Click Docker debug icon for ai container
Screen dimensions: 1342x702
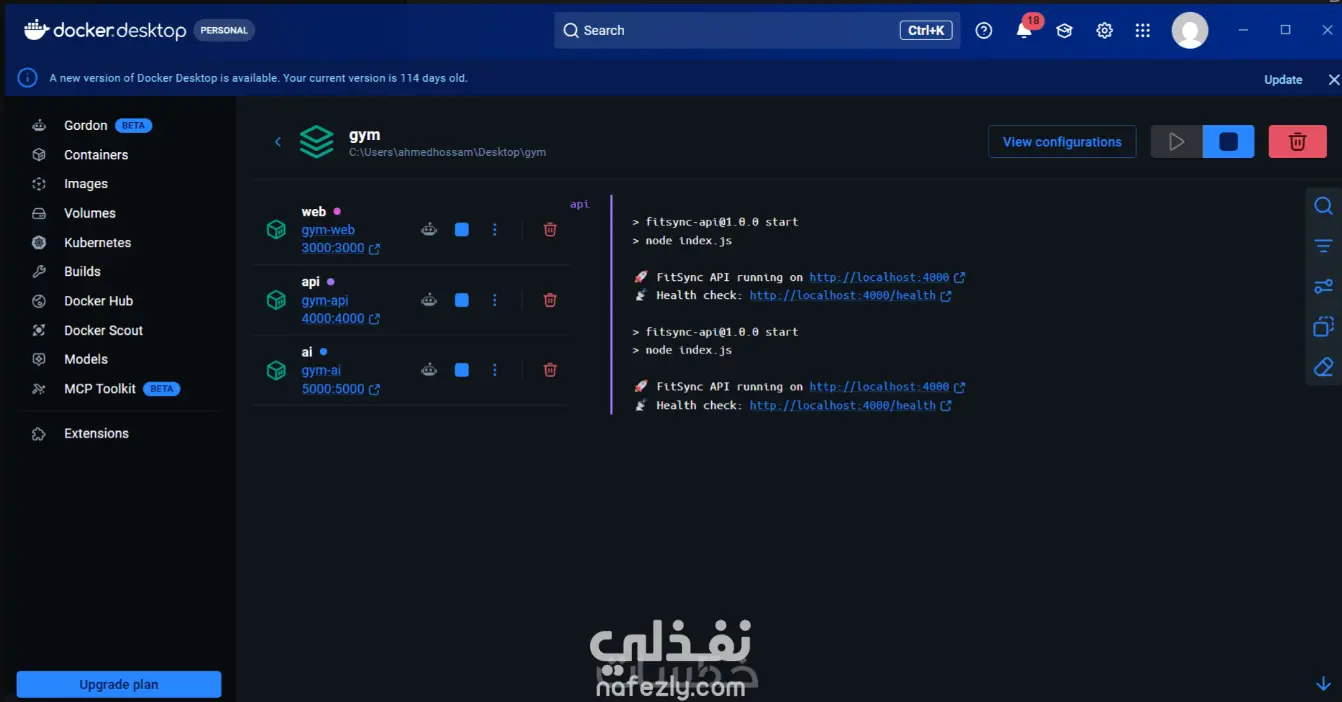[429, 370]
